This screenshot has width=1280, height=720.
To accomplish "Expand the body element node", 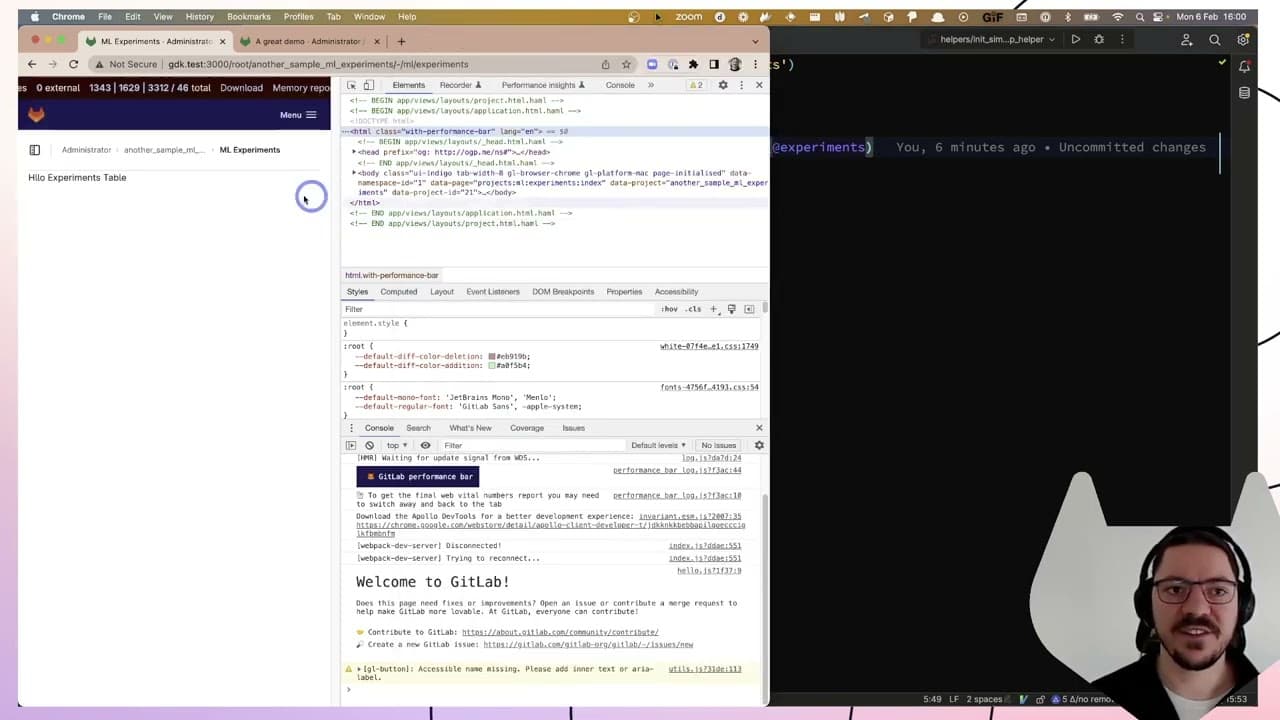I will 353,173.
